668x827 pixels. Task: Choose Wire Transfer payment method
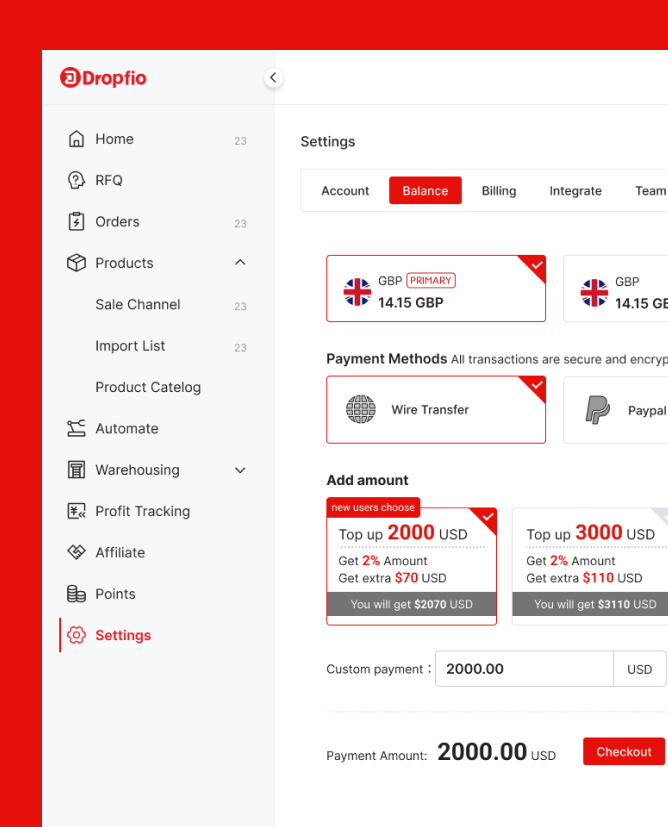coord(436,410)
